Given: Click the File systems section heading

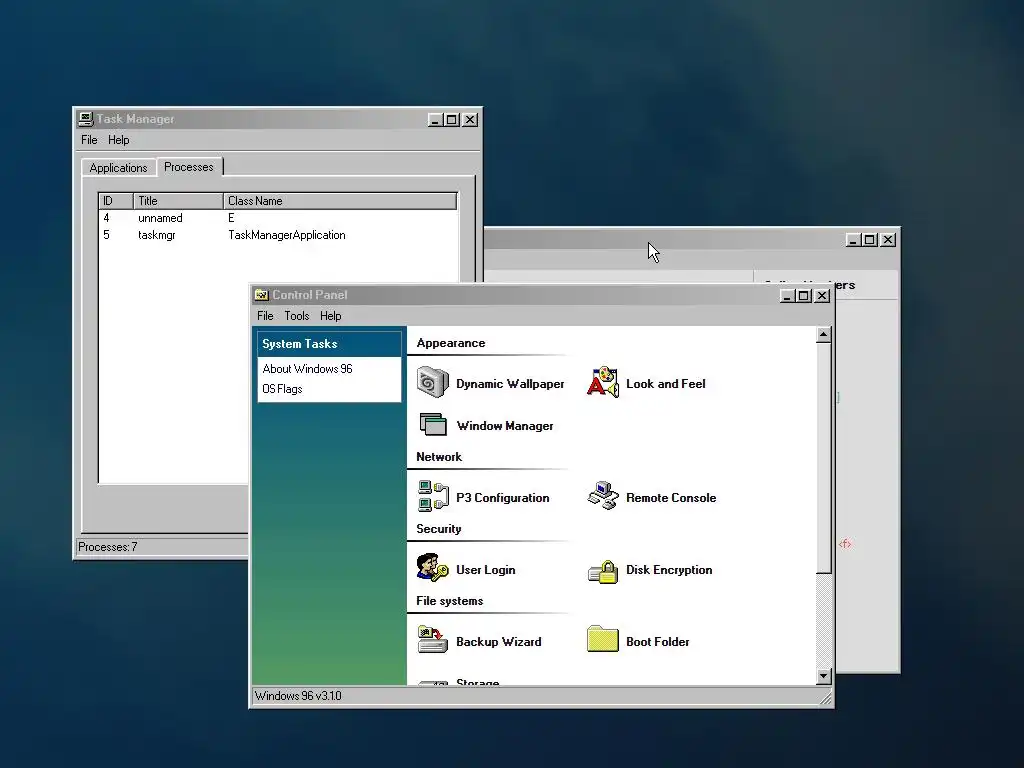Looking at the screenshot, I should 449,600.
